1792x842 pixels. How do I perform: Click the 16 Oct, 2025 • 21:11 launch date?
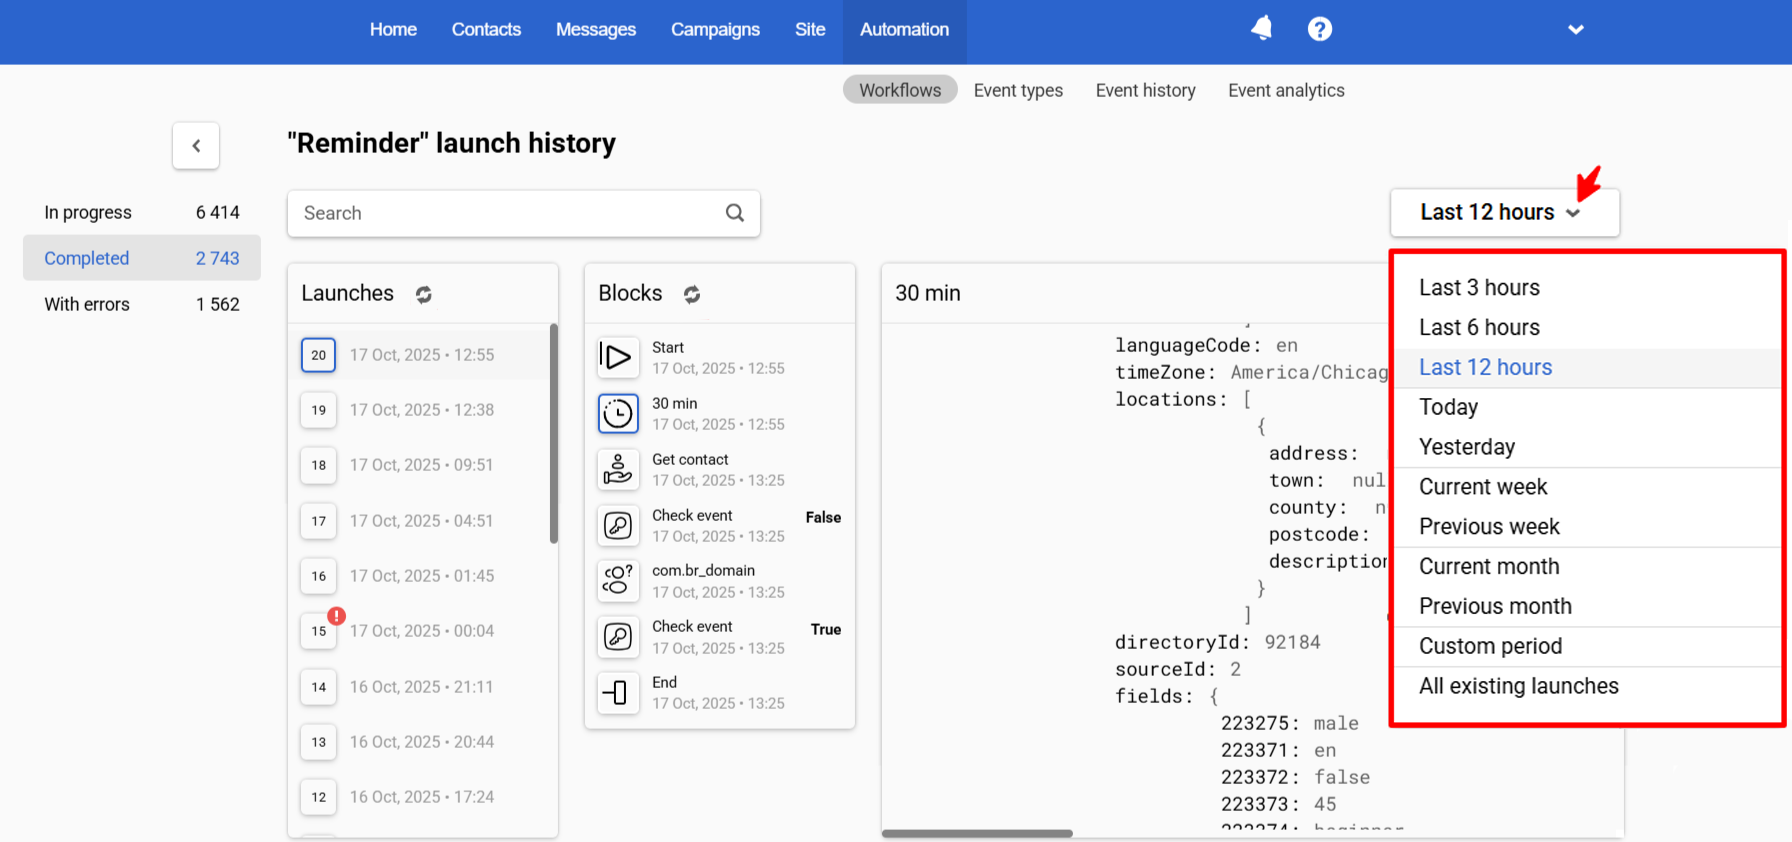coord(422,687)
